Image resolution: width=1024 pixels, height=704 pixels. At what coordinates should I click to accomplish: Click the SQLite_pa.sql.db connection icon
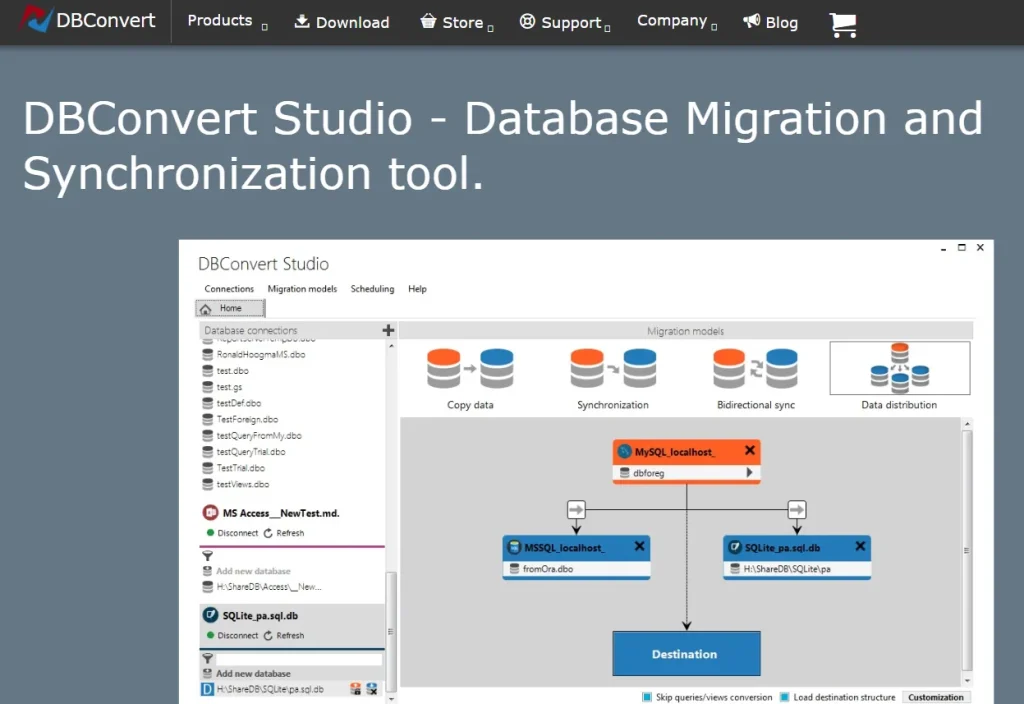click(210, 615)
